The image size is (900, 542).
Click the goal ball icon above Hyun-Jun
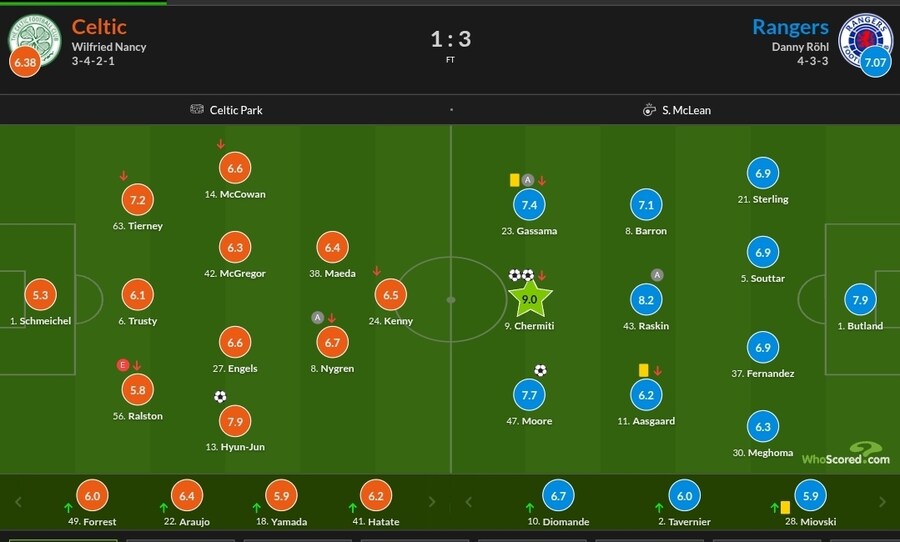click(220, 396)
